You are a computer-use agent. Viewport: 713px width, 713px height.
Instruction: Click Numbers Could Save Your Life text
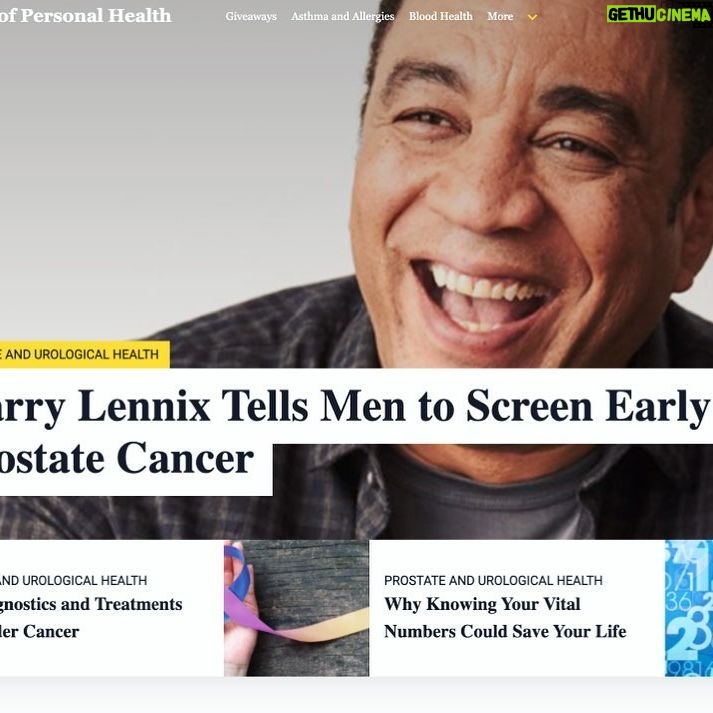click(x=505, y=632)
